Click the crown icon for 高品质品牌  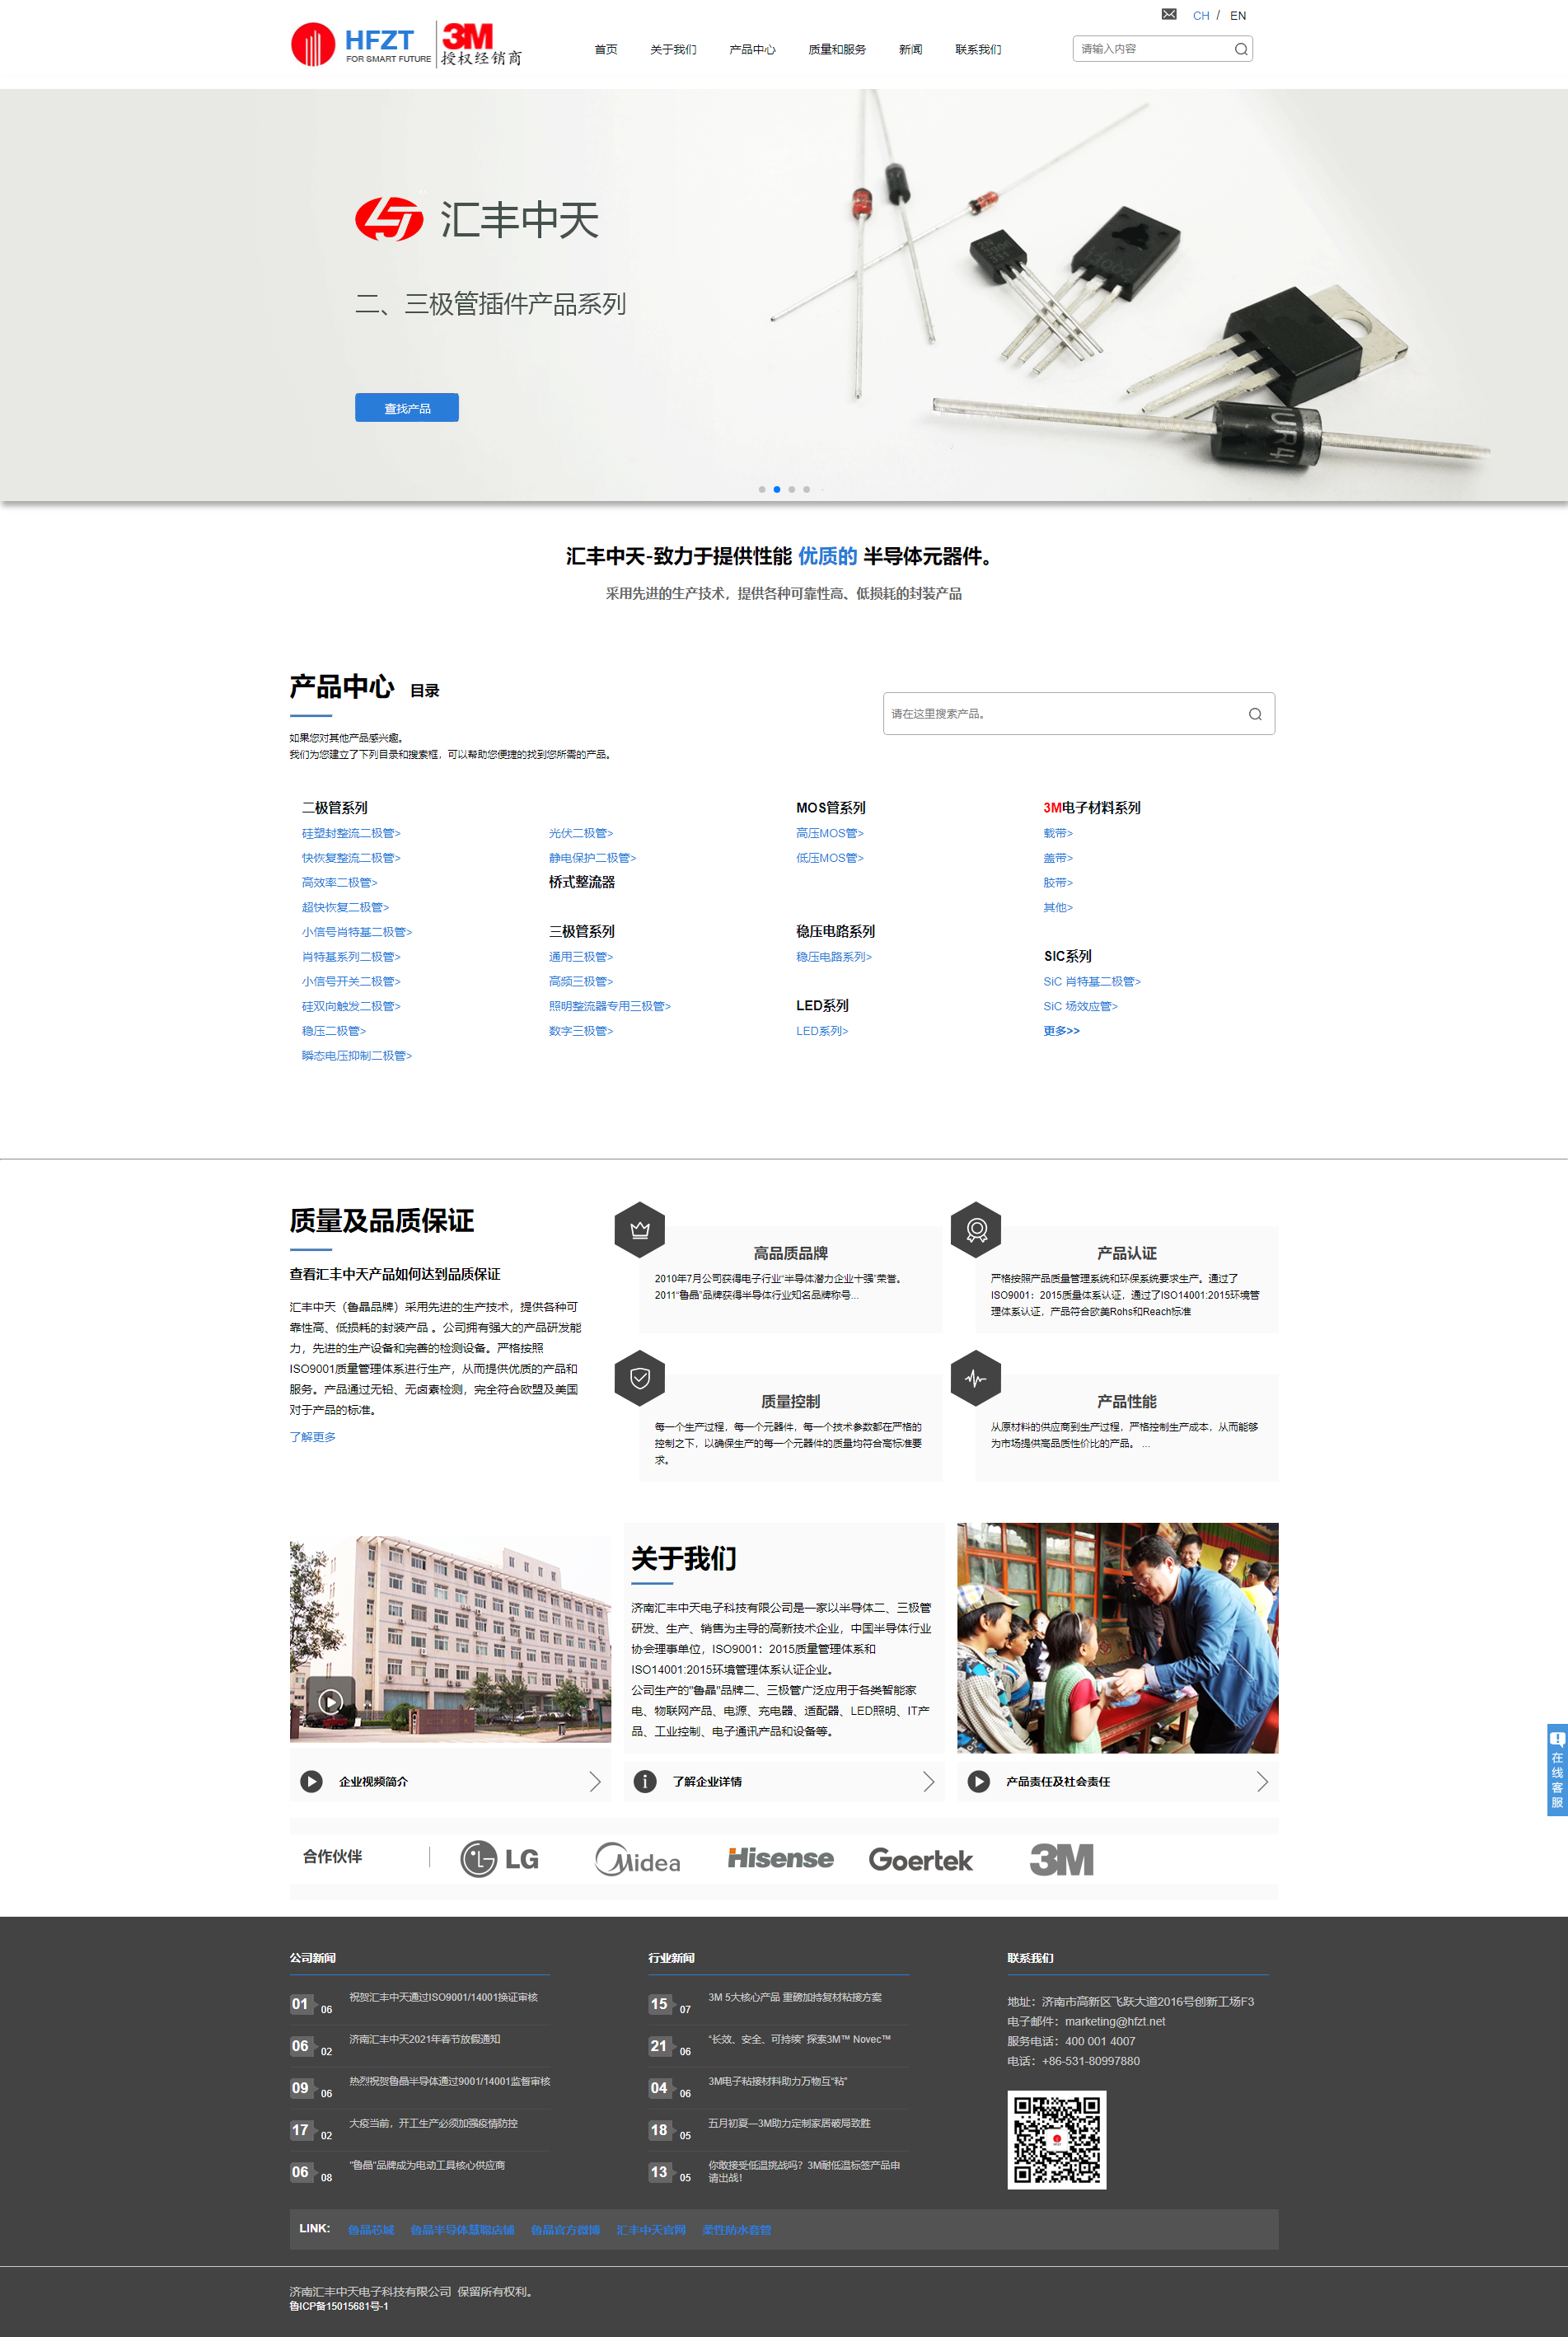click(x=640, y=1230)
